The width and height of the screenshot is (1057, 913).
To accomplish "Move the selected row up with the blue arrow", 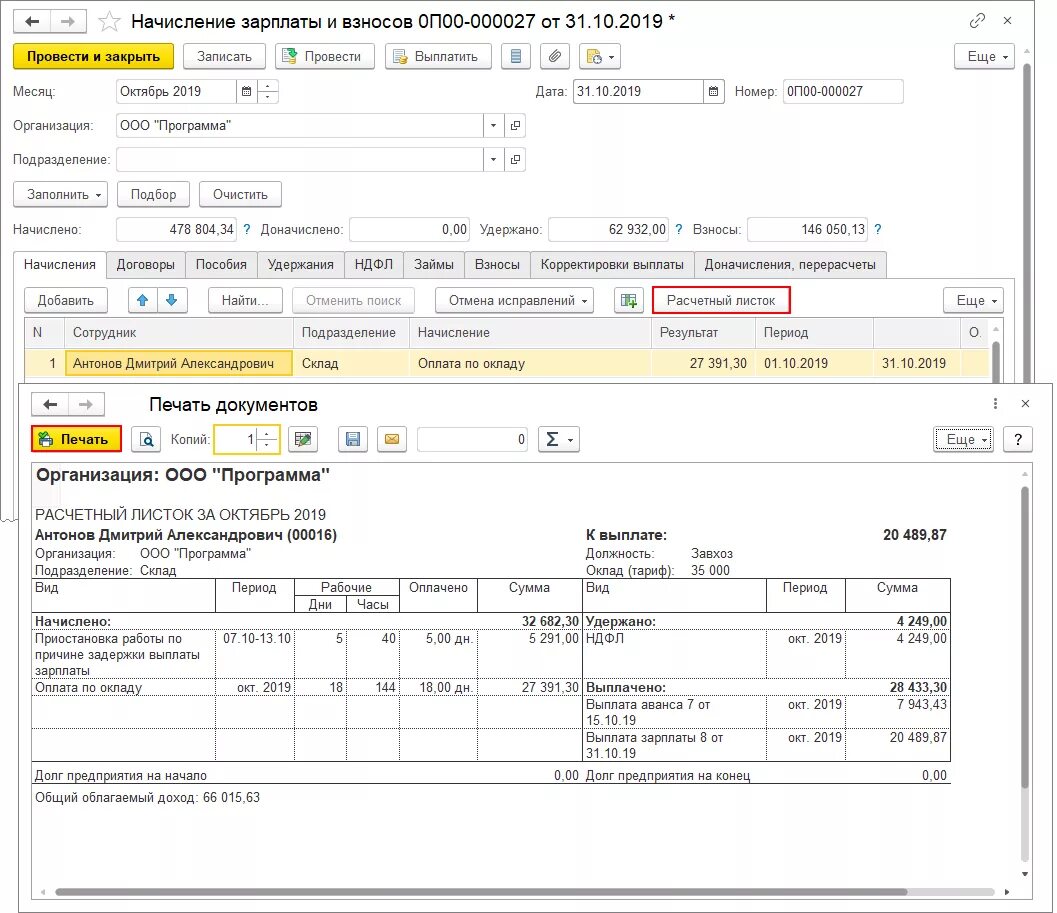I will pos(142,301).
